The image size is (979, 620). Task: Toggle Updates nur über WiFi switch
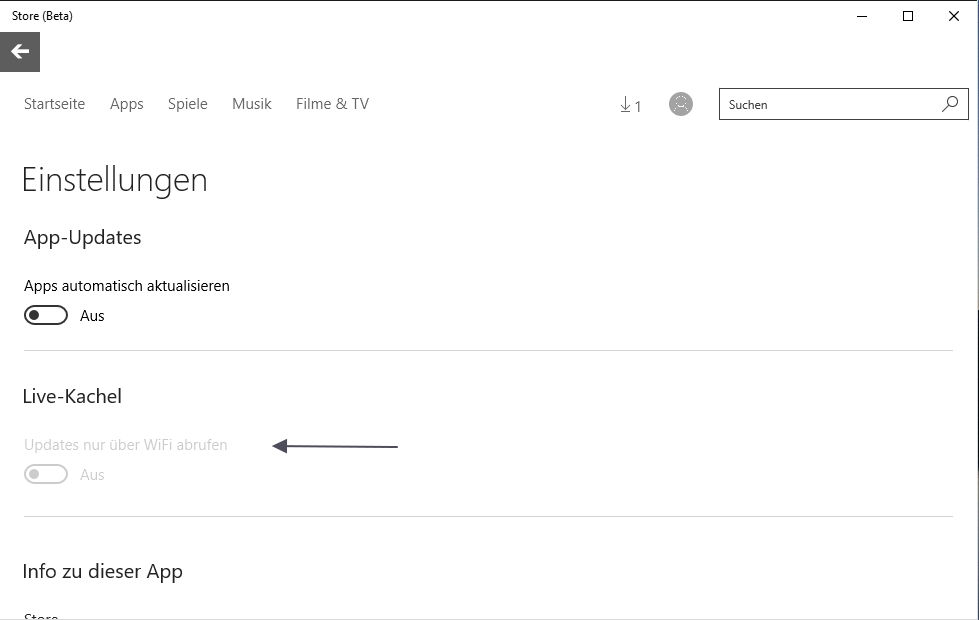click(46, 475)
